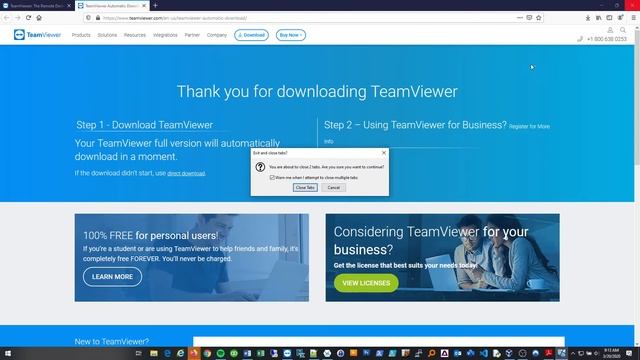Click the taskbar clock
Viewport: 640px width, 360px height.
point(611,353)
